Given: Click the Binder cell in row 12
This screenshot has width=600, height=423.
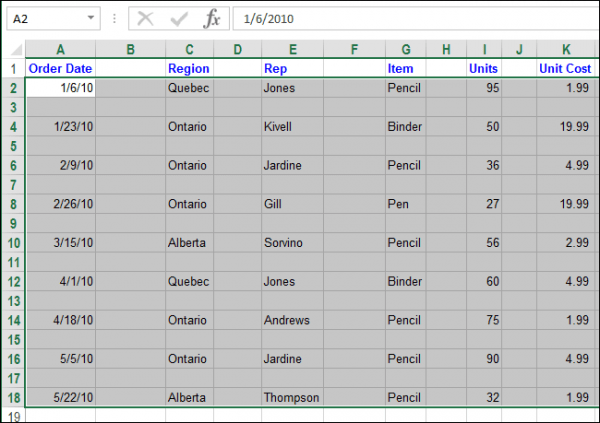Looking at the screenshot, I should 406,281.
